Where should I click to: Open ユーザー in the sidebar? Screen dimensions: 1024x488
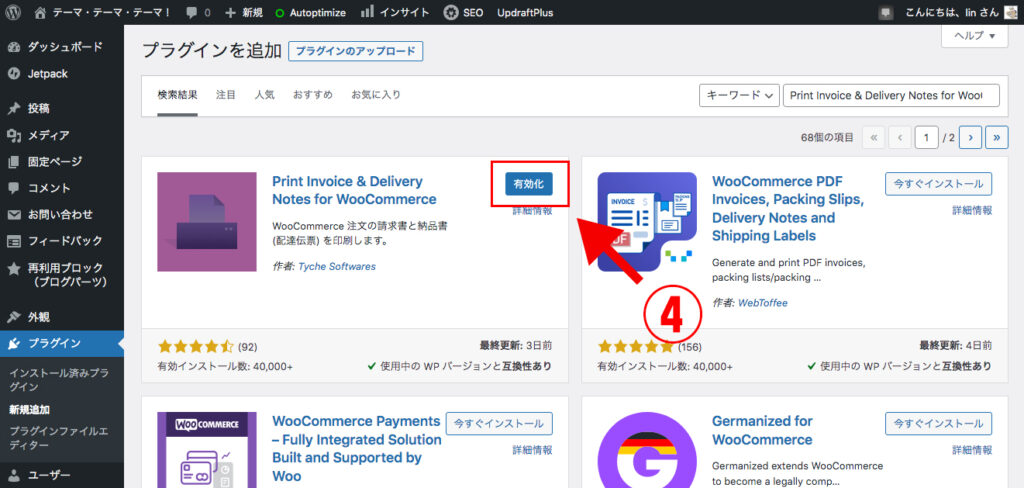(x=62, y=476)
